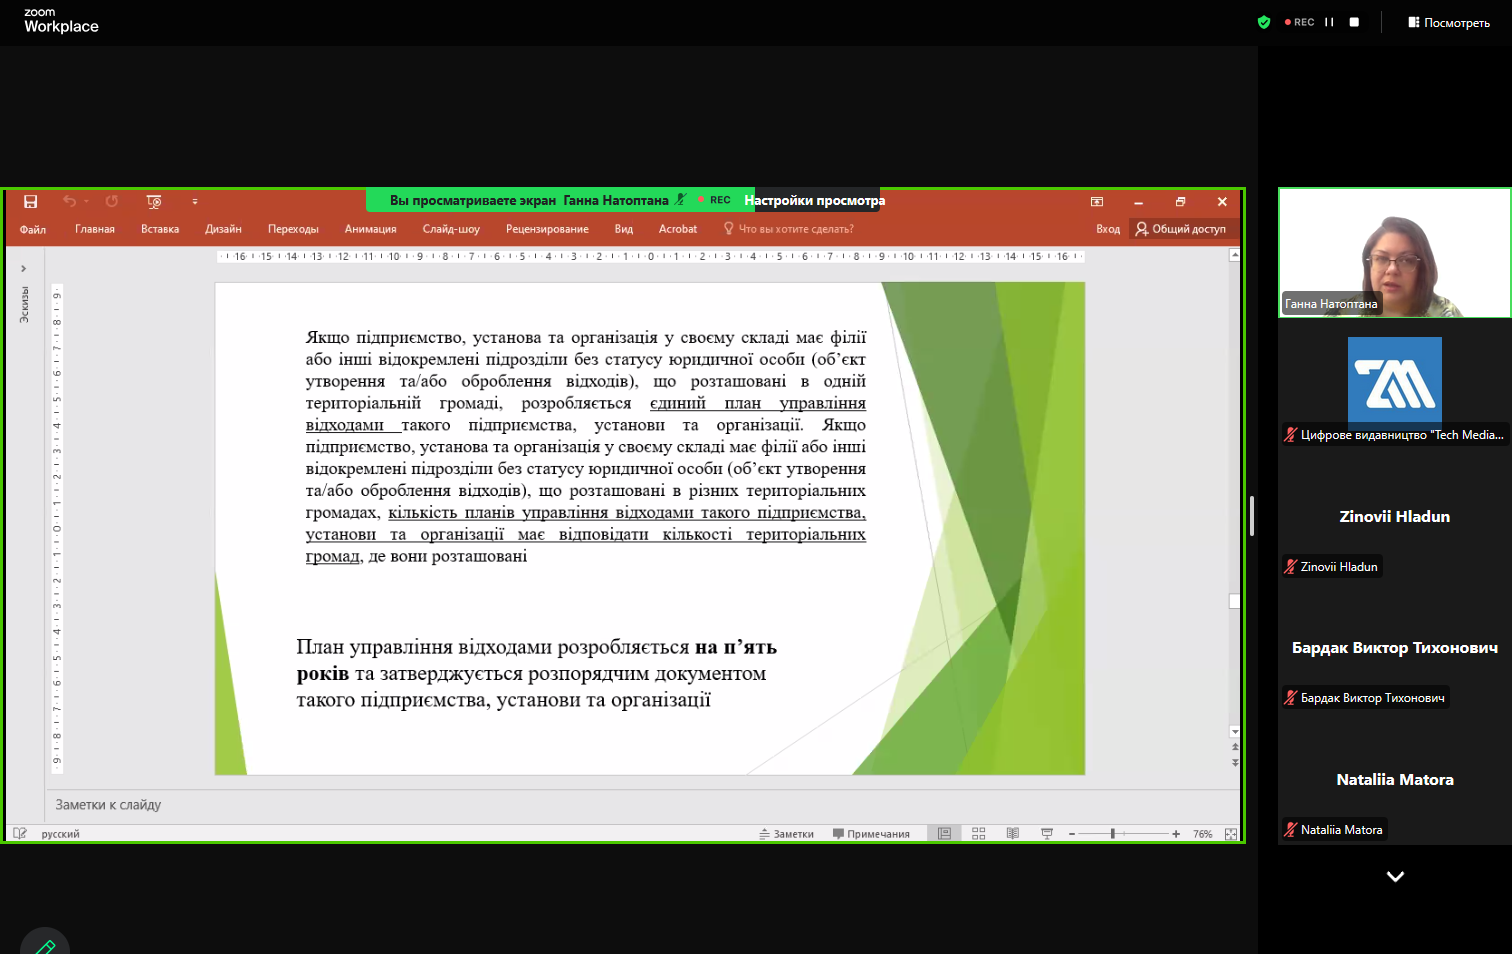Image resolution: width=1512 pixels, height=954 pixels.
Task: Switch to slide sorter view icon
Action: pos(979,834)
